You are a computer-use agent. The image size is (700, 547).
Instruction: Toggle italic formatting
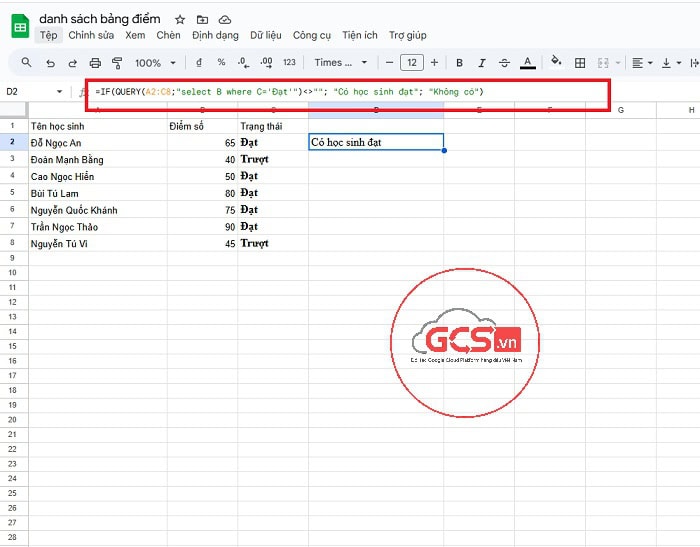(481, 63)
